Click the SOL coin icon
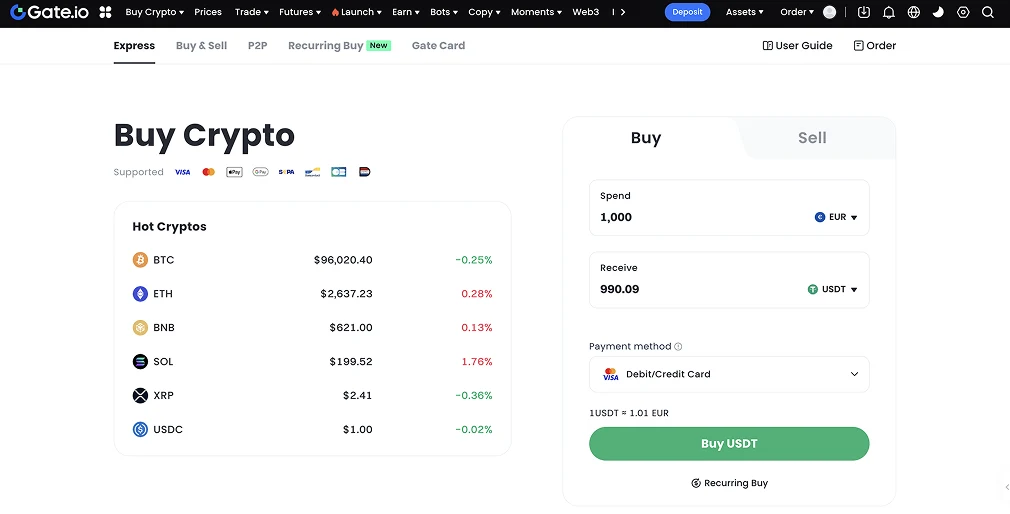 [x=140, y=361]
